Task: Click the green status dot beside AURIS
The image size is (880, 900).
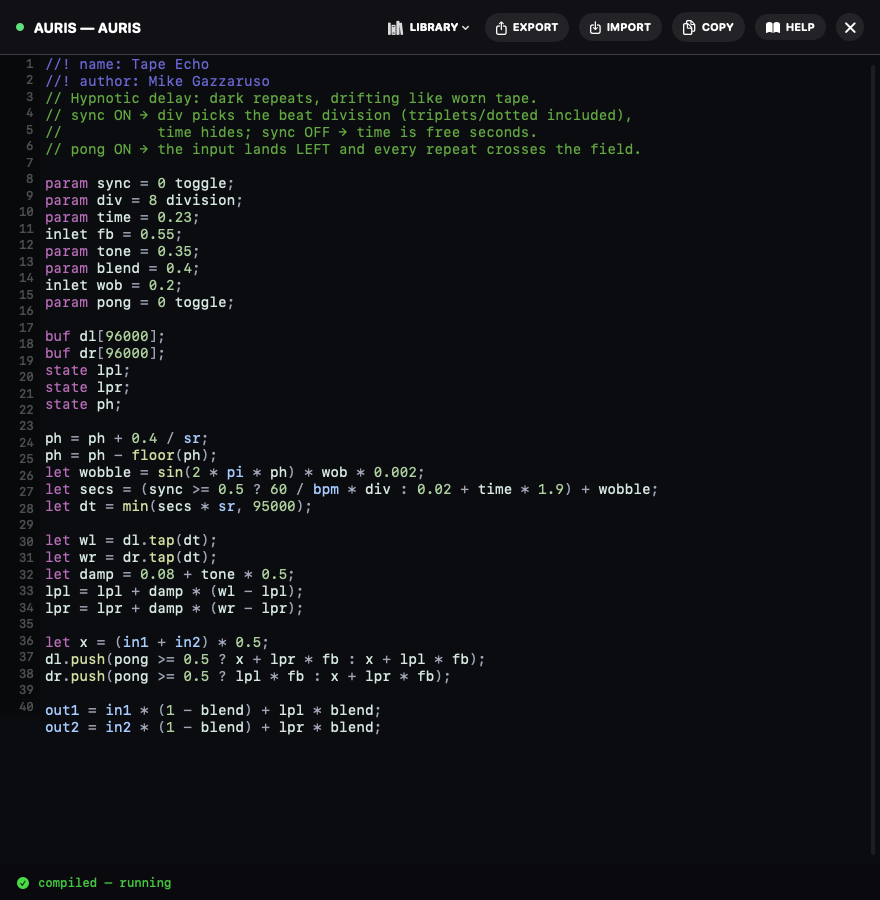Action: click(x=20, y=27)
